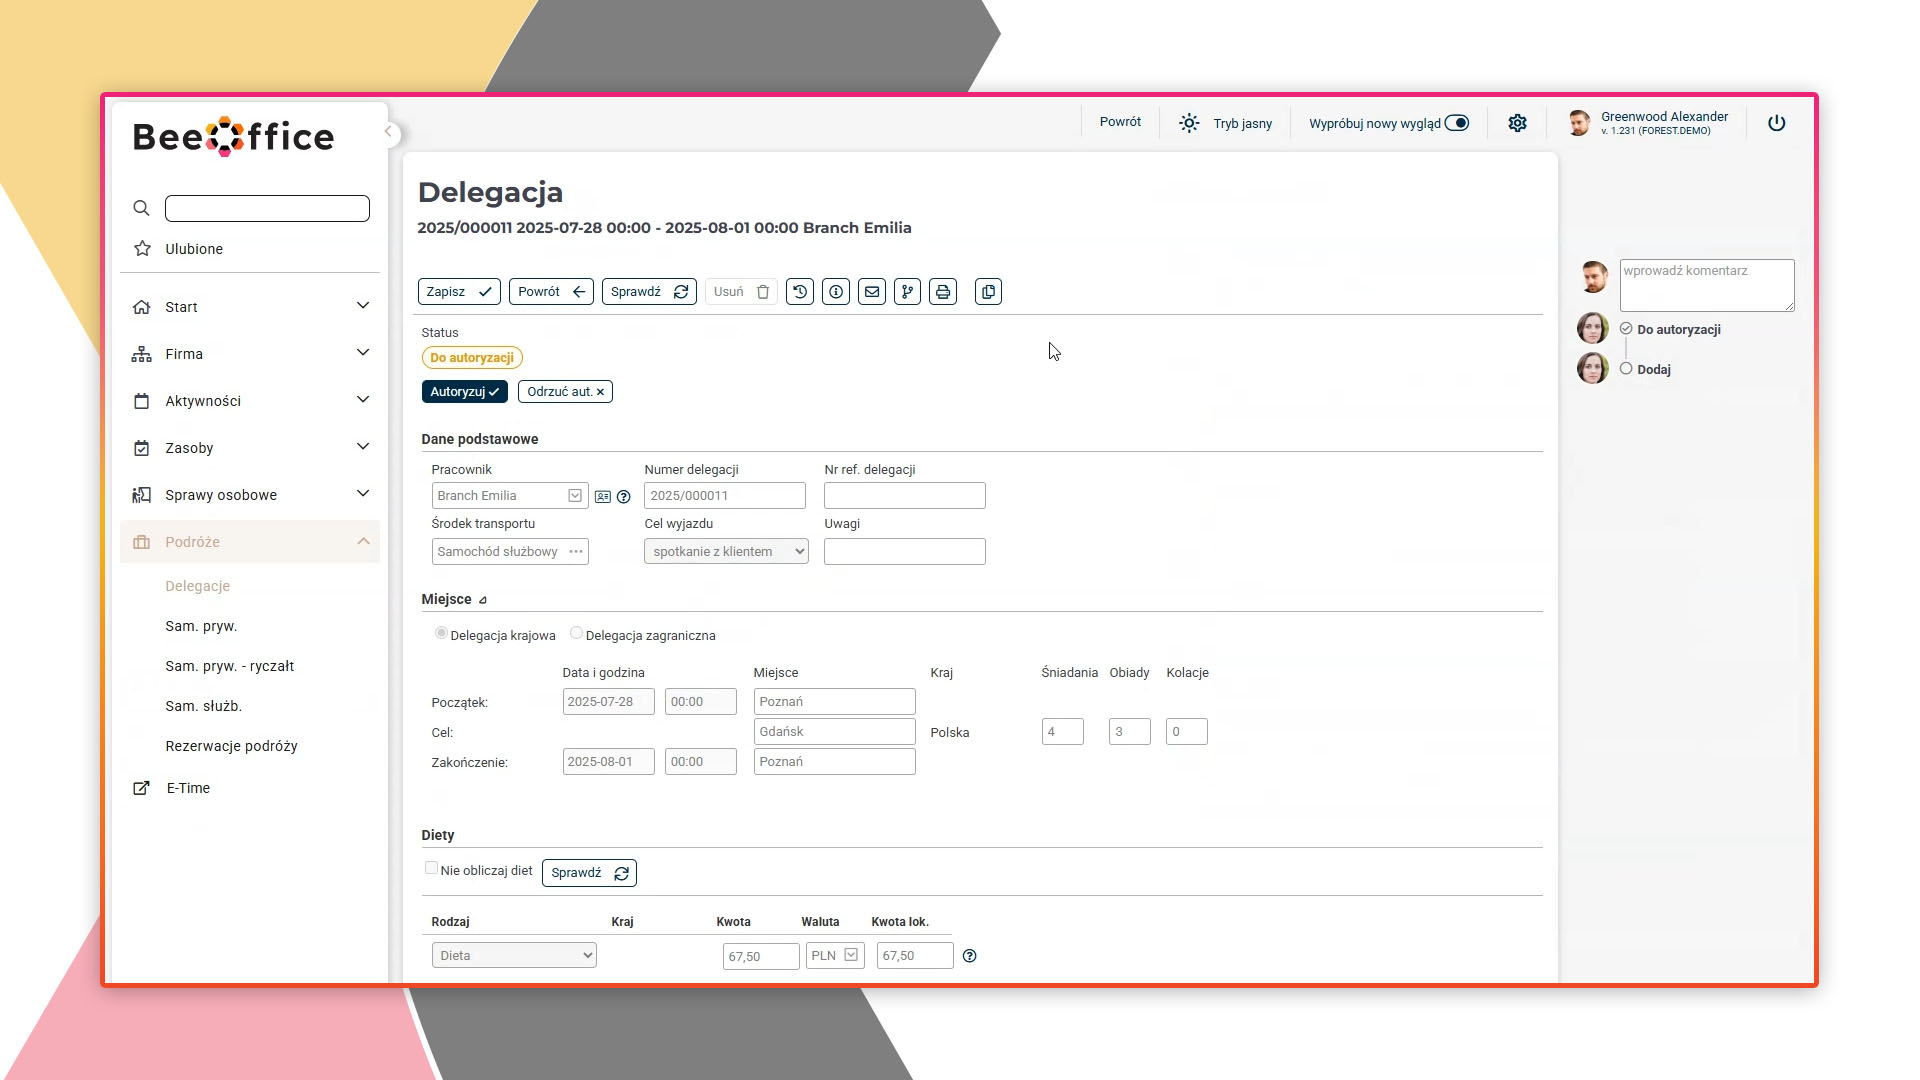The width and height of the screenshot is (1920, 1080).
Task: Click the envelope email icon in toolbar
Action: pos(871,292)
